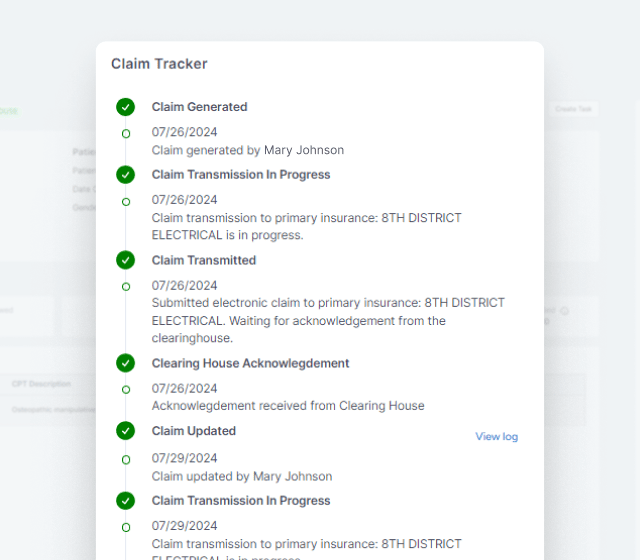This screenshot has height=560, width=640.
Task: Click 'Claim updated by Mary Johnson' text
Action: (241, 476)
